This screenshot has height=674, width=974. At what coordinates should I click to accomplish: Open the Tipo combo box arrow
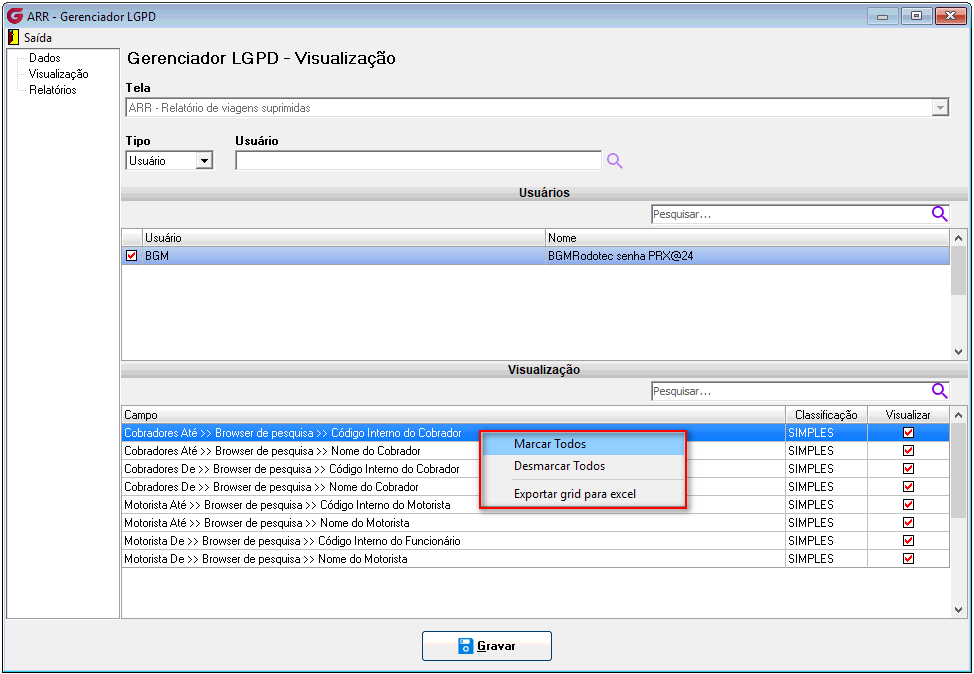pyautogui.click(x=204, y=161)
